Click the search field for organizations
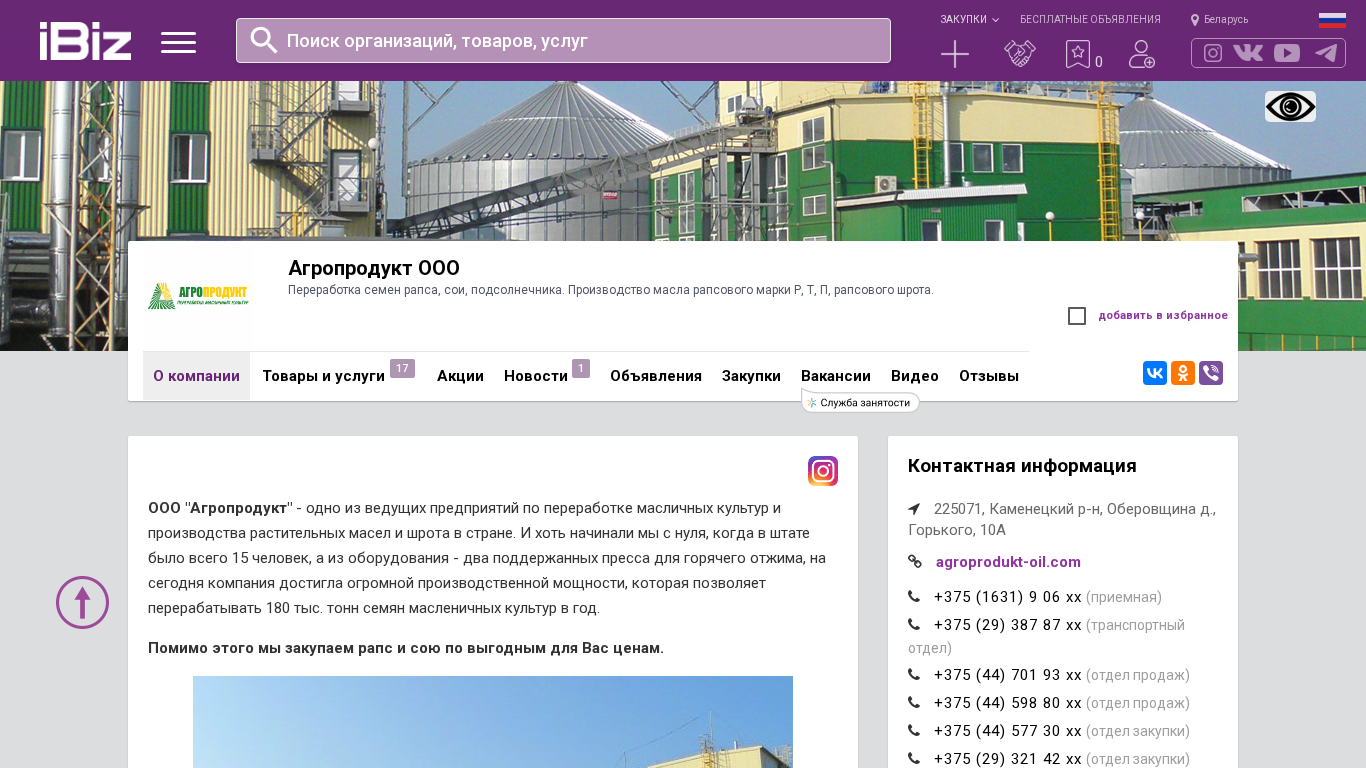 tap(563, 40)
